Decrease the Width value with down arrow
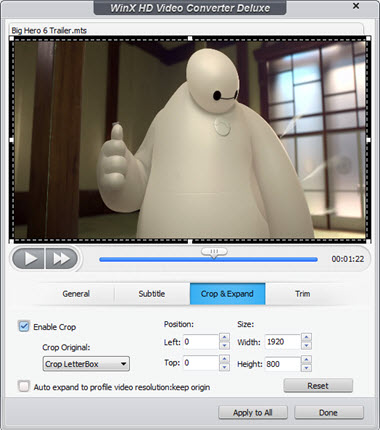Viewport: 380px width, 430px height. coord(306,345)
